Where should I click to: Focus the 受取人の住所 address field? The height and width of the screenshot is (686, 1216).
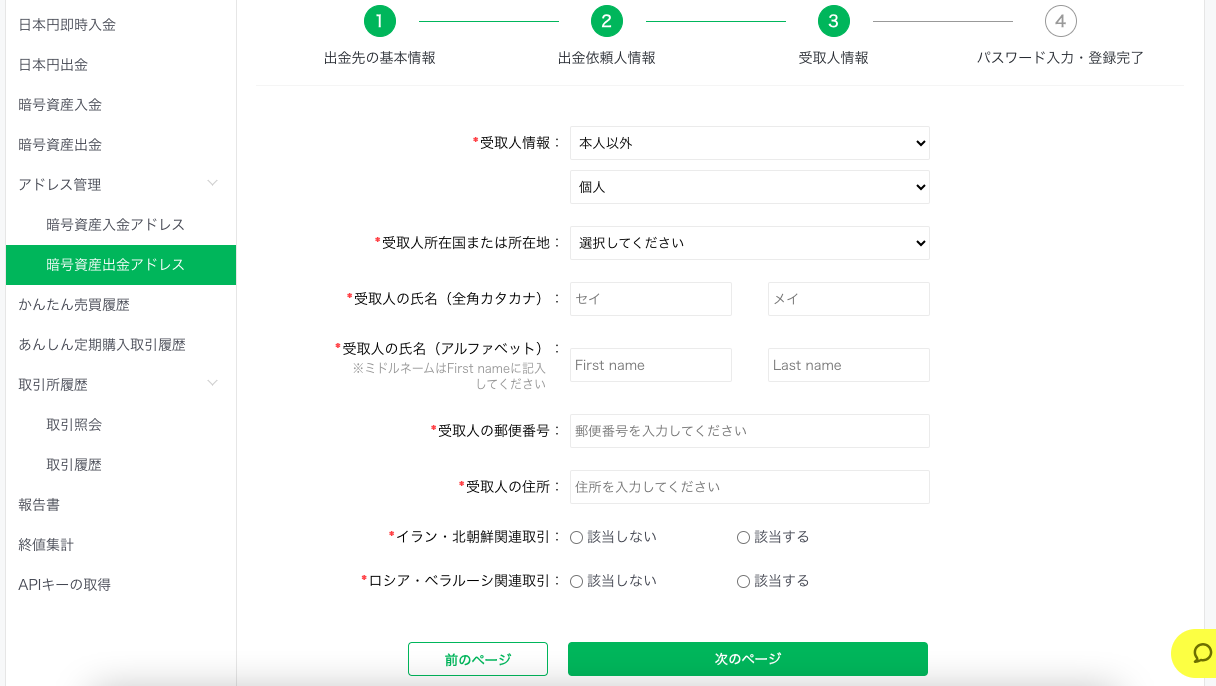[x=750, y=487]
